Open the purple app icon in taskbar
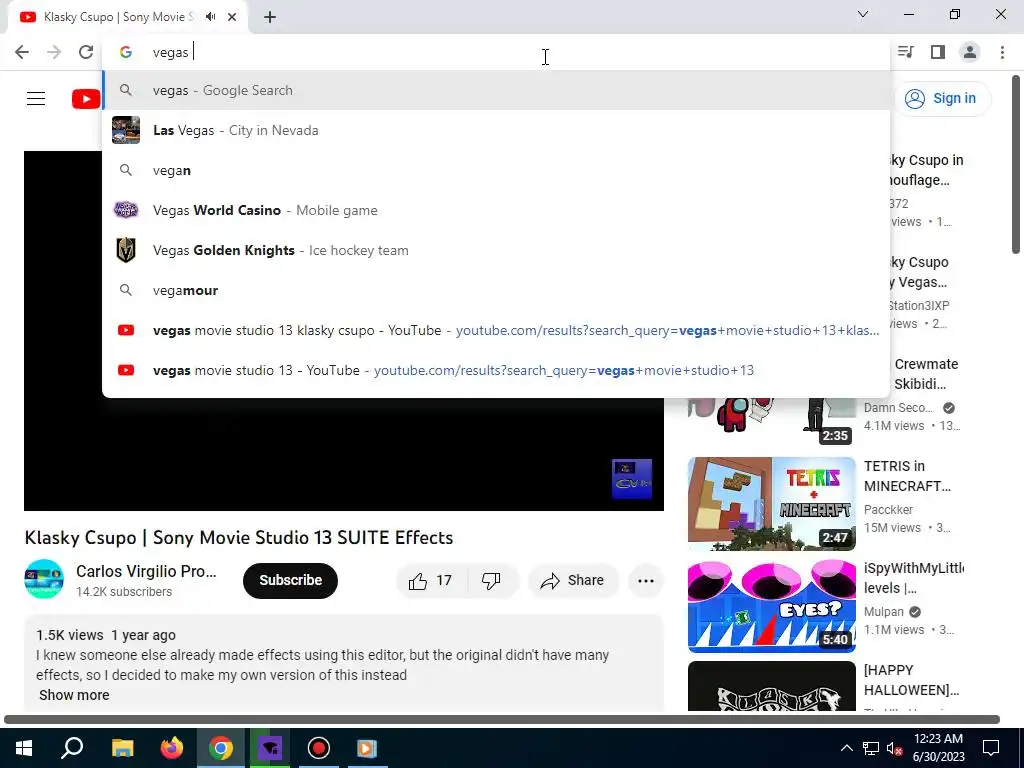Screen dimensions: 1024x768 point(270,748)
